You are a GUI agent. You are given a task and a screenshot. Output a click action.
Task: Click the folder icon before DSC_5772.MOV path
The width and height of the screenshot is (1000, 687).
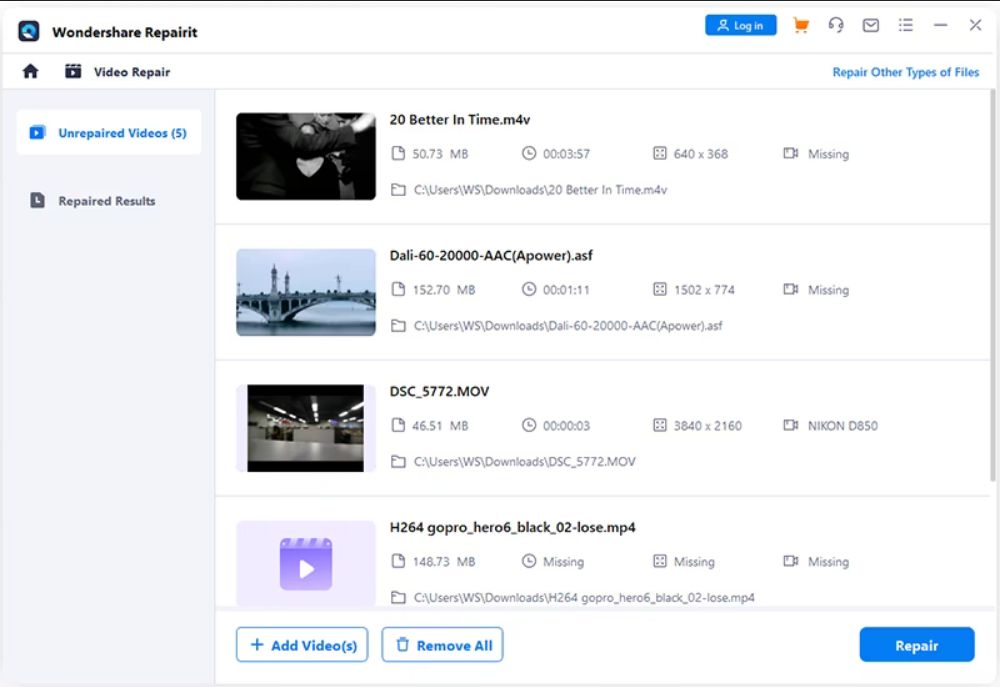[398, 461]
